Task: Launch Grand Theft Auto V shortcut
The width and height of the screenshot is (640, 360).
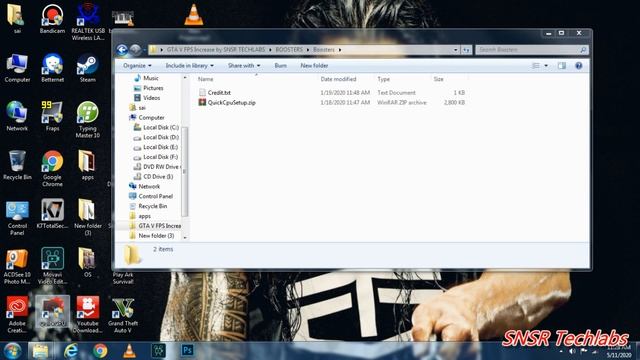Action: [x=123, y=315]
